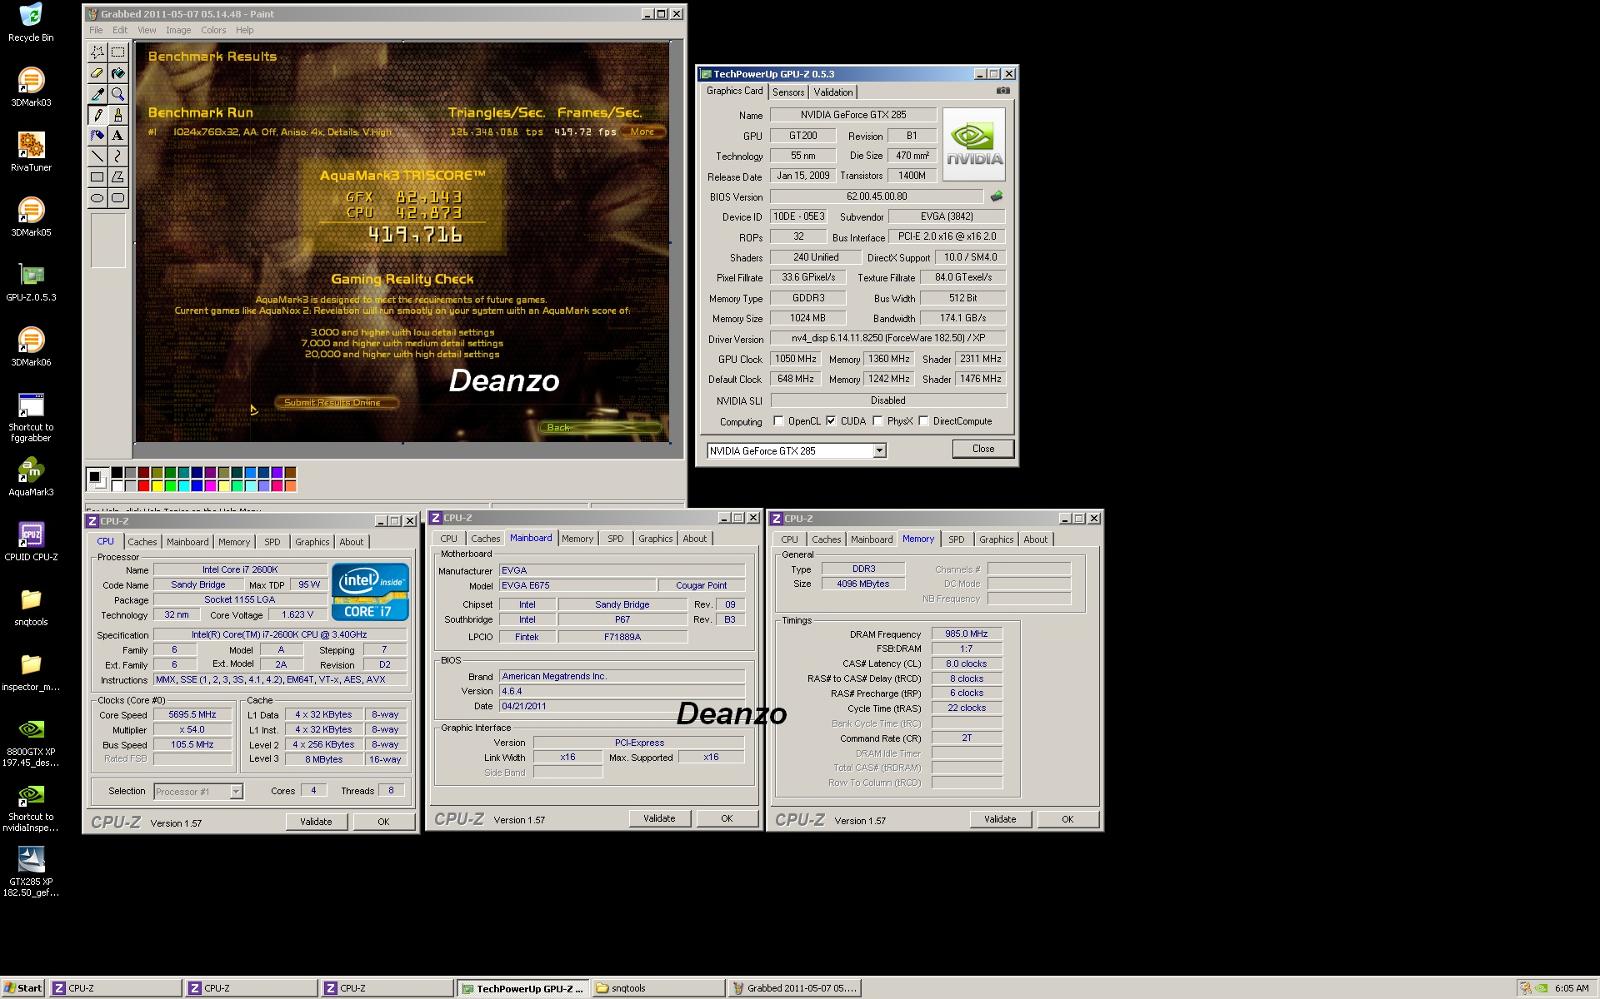This screenshot has width=1600, height=999.
Task: Select the Eraser tool in Paint
Action: 97,73
